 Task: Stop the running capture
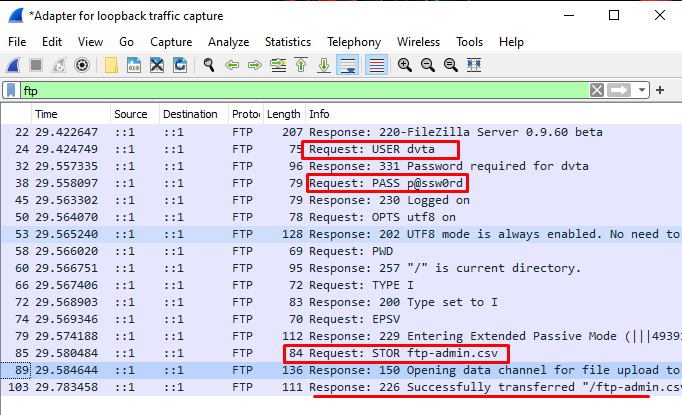[x=36, y=65]
